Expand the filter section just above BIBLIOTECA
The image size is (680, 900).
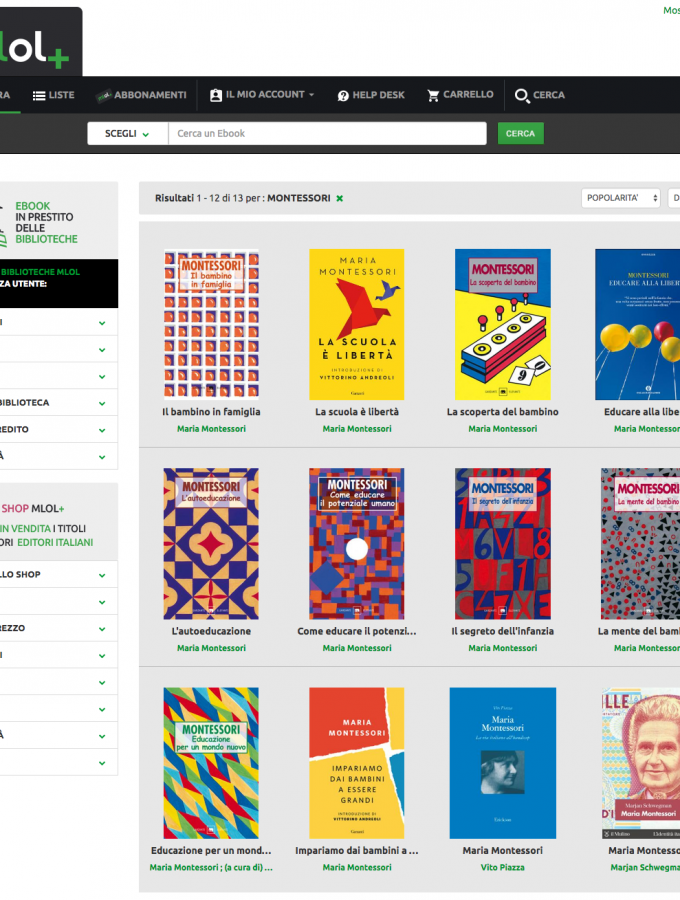[x=57, y=377]
